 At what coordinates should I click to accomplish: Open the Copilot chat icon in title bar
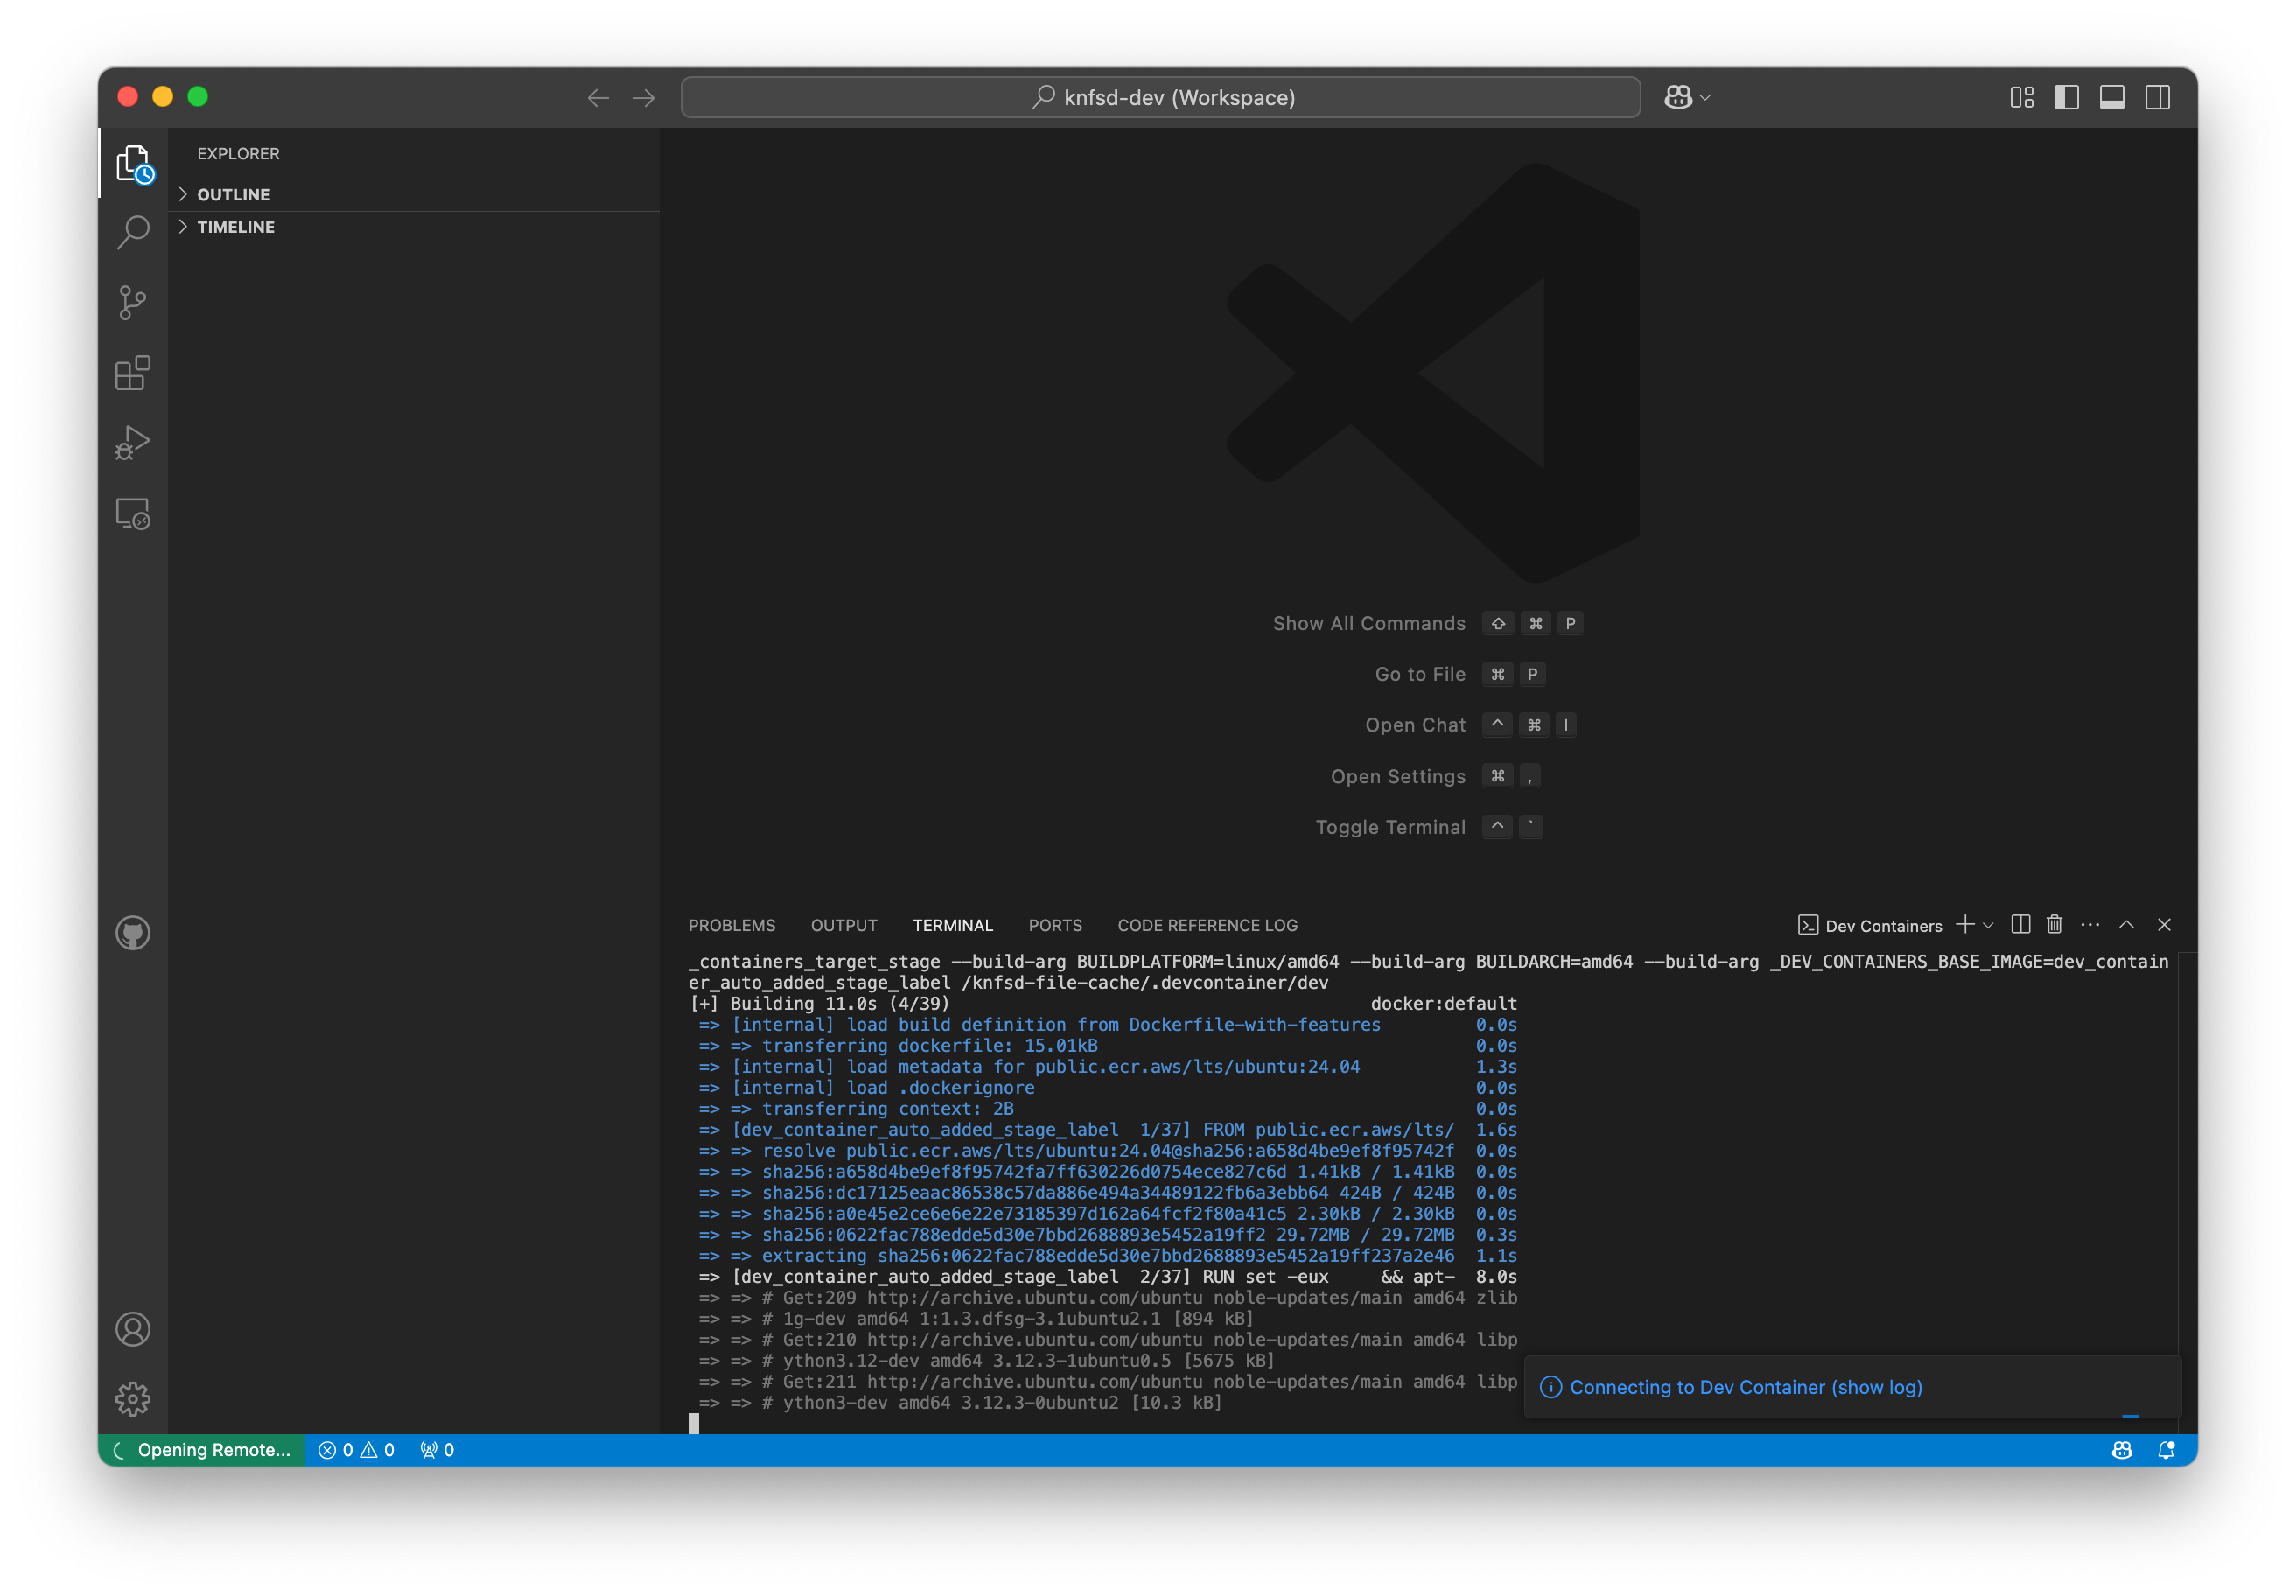coord(1678,97)
